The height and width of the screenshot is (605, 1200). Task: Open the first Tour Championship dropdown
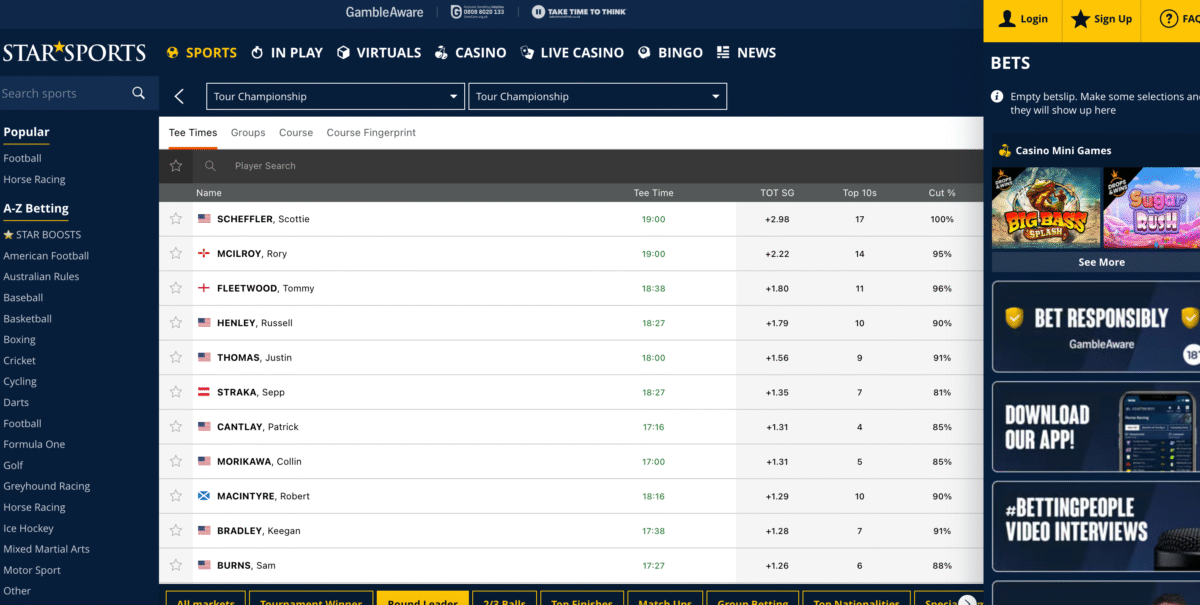coord(335,97)
